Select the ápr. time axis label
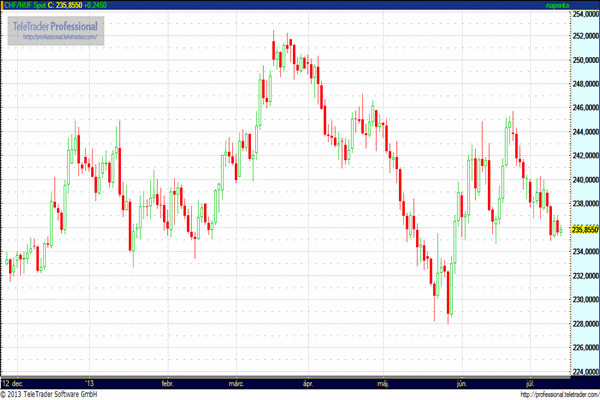 [x=309, y=382]
